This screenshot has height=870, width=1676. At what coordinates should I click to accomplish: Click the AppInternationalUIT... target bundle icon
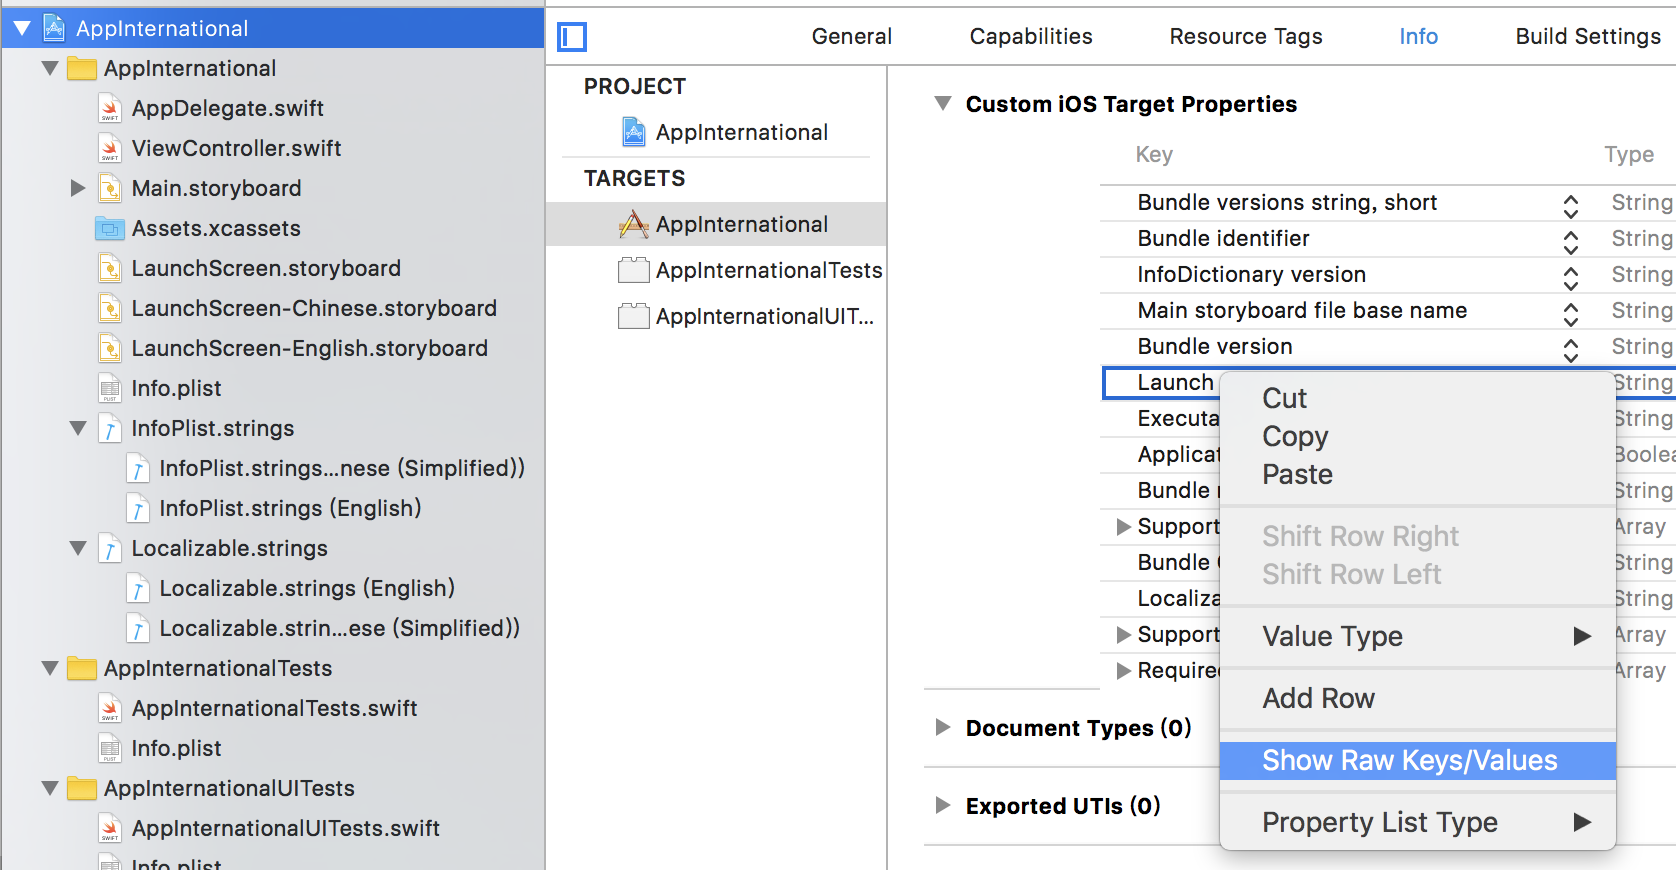[x=634, y=316]
